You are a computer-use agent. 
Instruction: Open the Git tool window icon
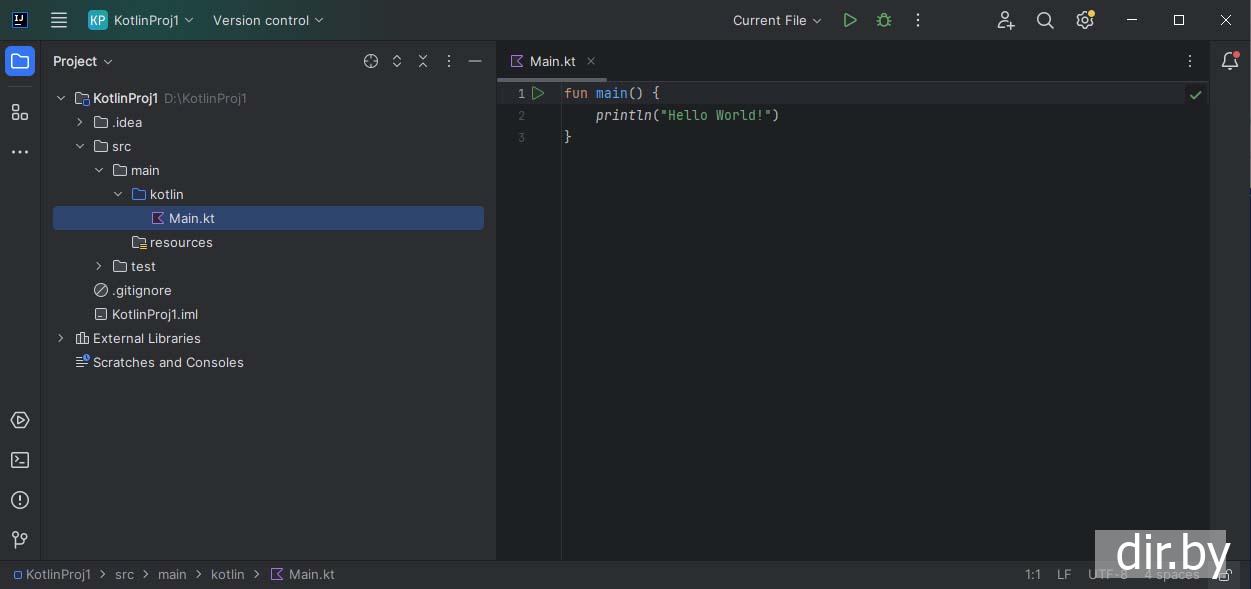coord(20,540)
